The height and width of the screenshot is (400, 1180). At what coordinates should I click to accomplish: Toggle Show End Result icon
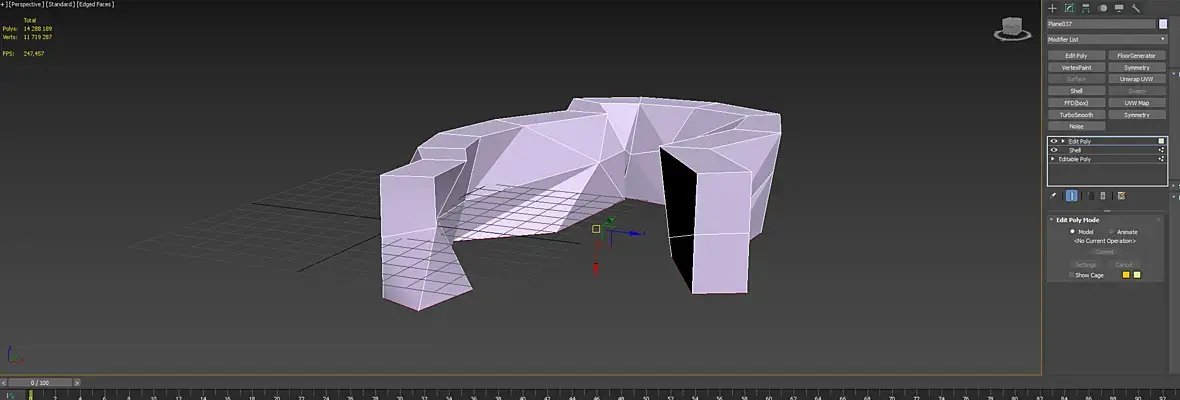(x=1071, y=195)
